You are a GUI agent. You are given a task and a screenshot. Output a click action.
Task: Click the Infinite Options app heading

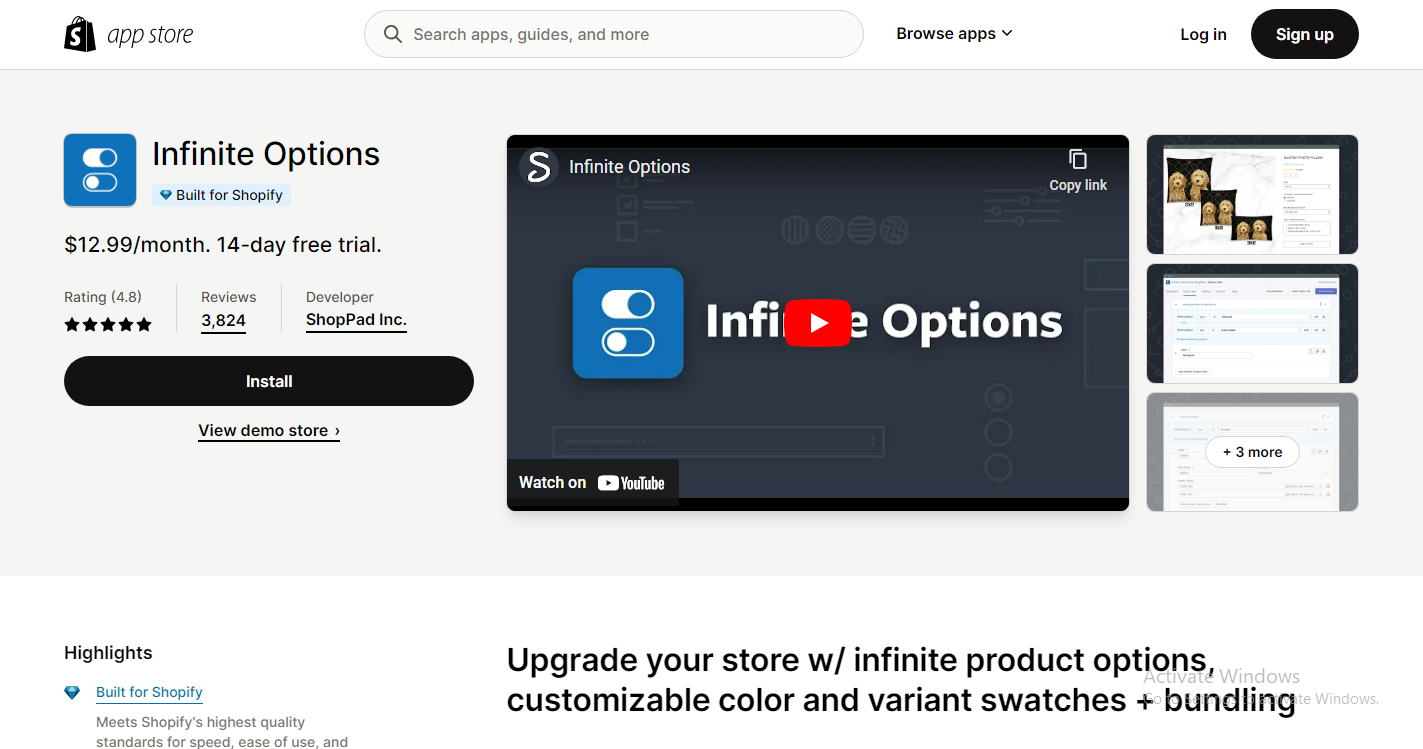coord(266,154)
